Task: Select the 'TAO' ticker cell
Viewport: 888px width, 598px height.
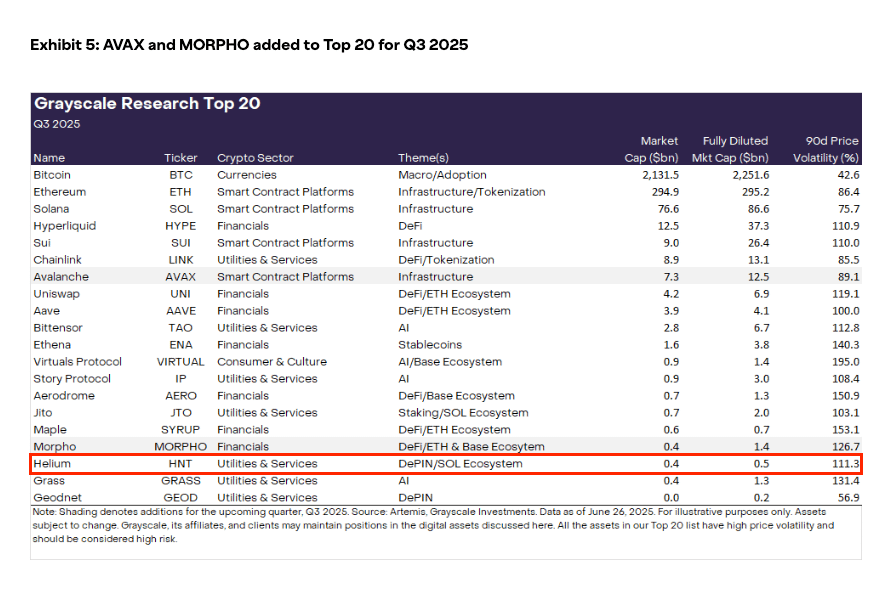Action: click(x=181, y=328)
